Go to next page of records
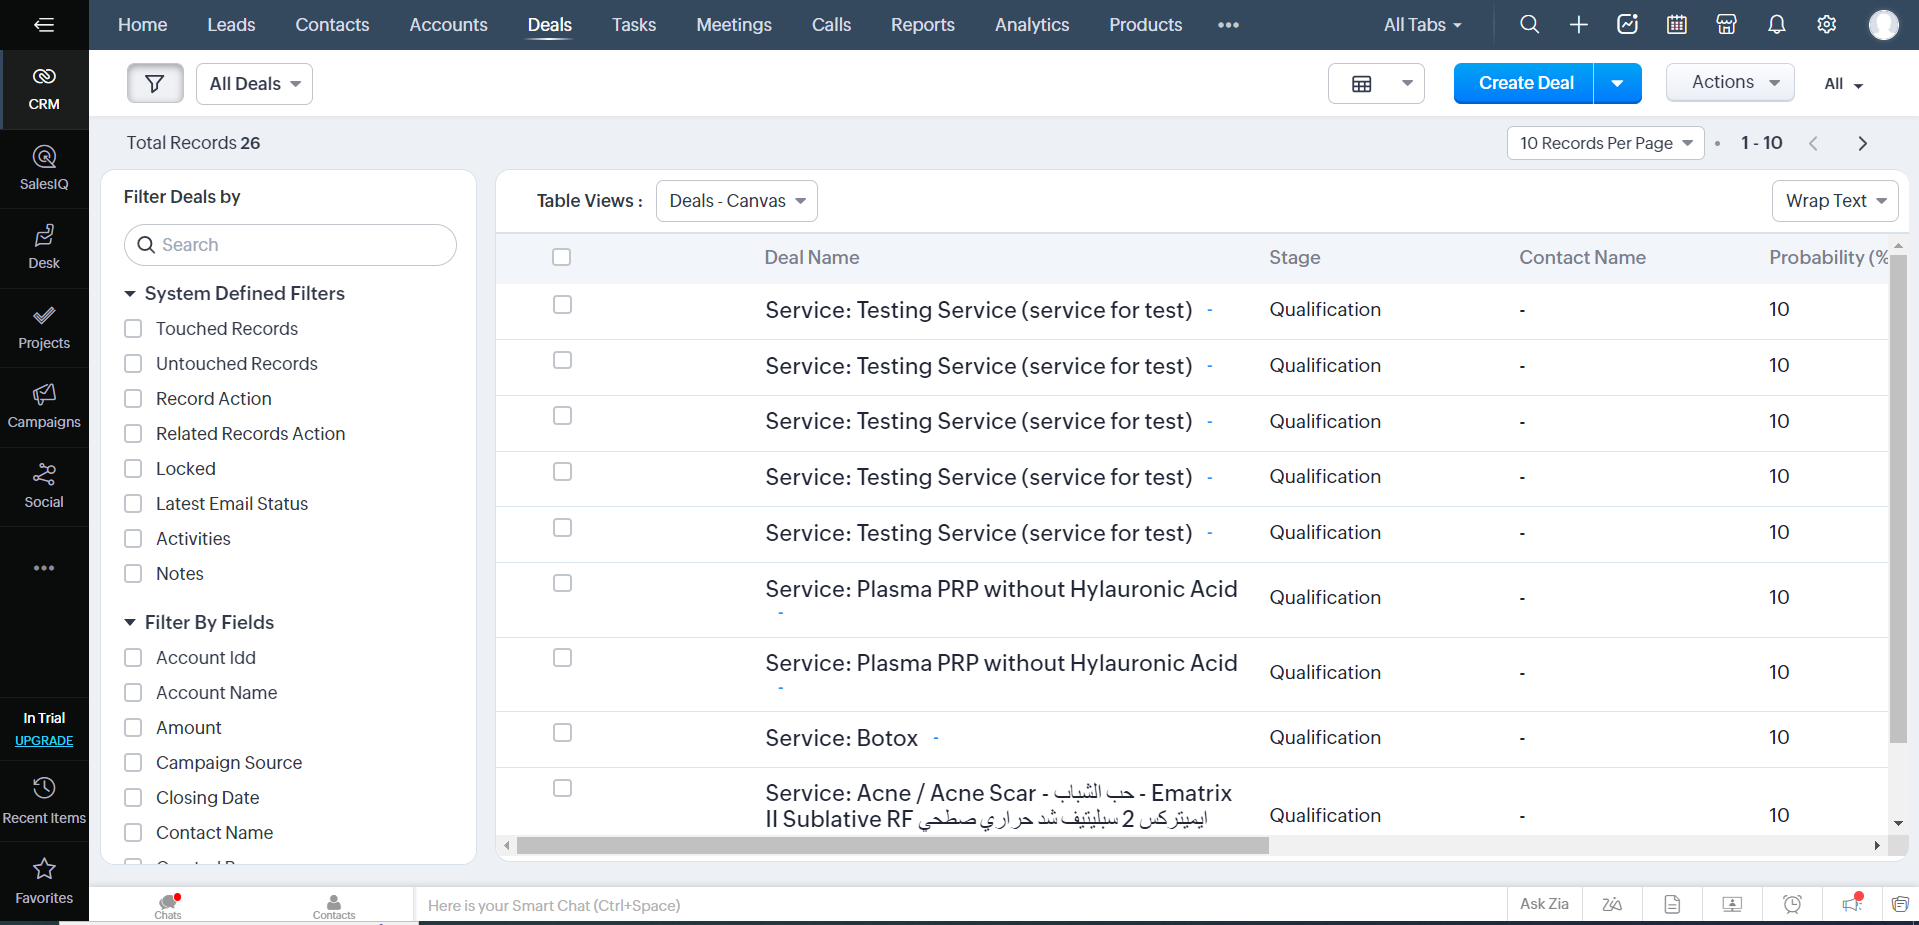The image size is (1919, 925). coord(1862,143)
